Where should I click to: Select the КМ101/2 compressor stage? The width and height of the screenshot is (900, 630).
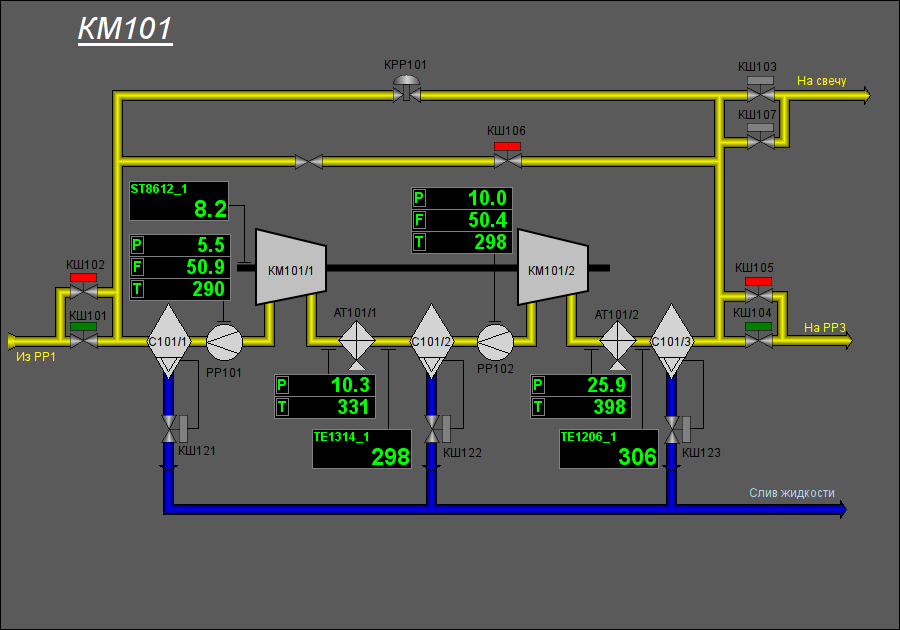point(553,267)
